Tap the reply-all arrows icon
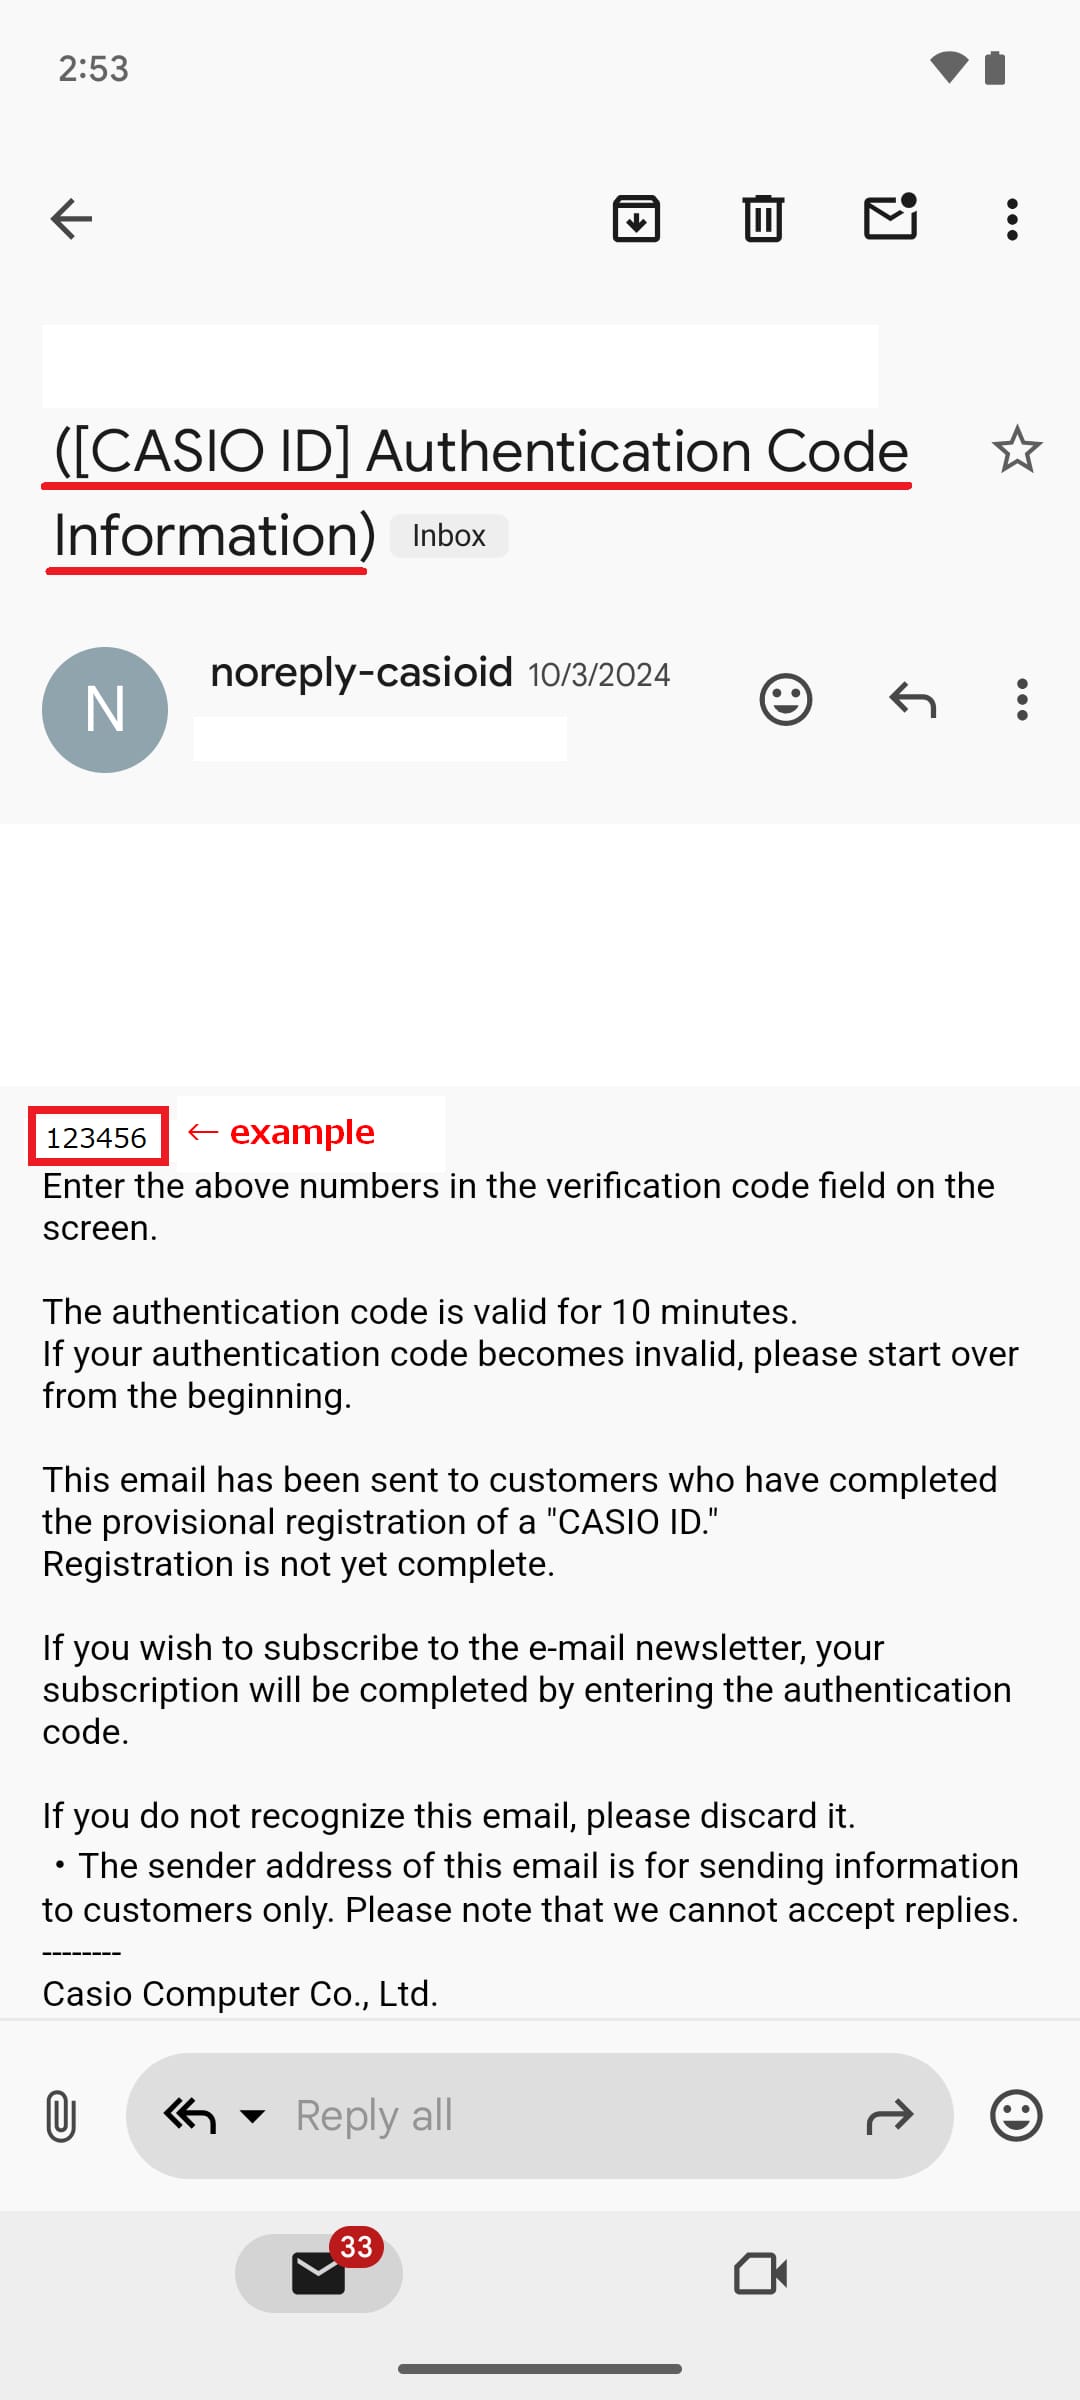The image size is (1080, 2400). 190,2116
